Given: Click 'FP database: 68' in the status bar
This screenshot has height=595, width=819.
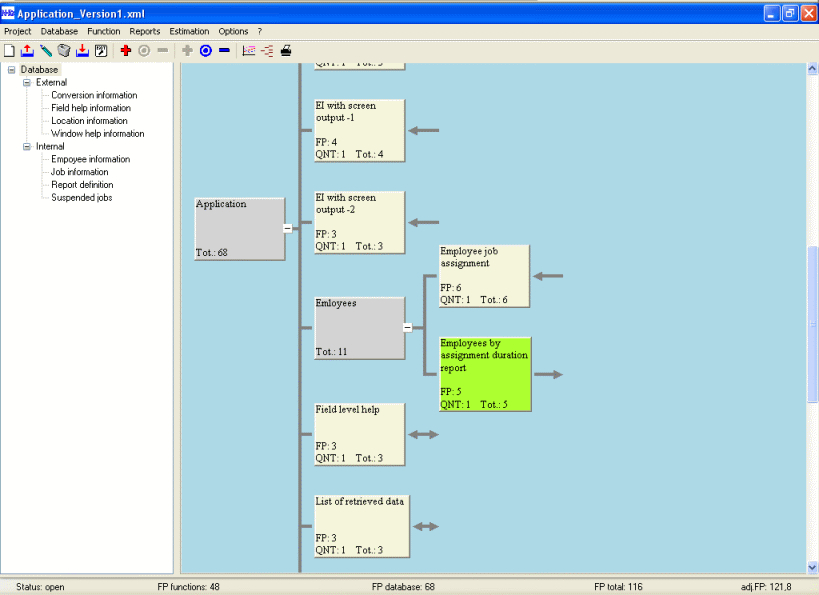Looking at the screenshot, I should coord(403,587).
